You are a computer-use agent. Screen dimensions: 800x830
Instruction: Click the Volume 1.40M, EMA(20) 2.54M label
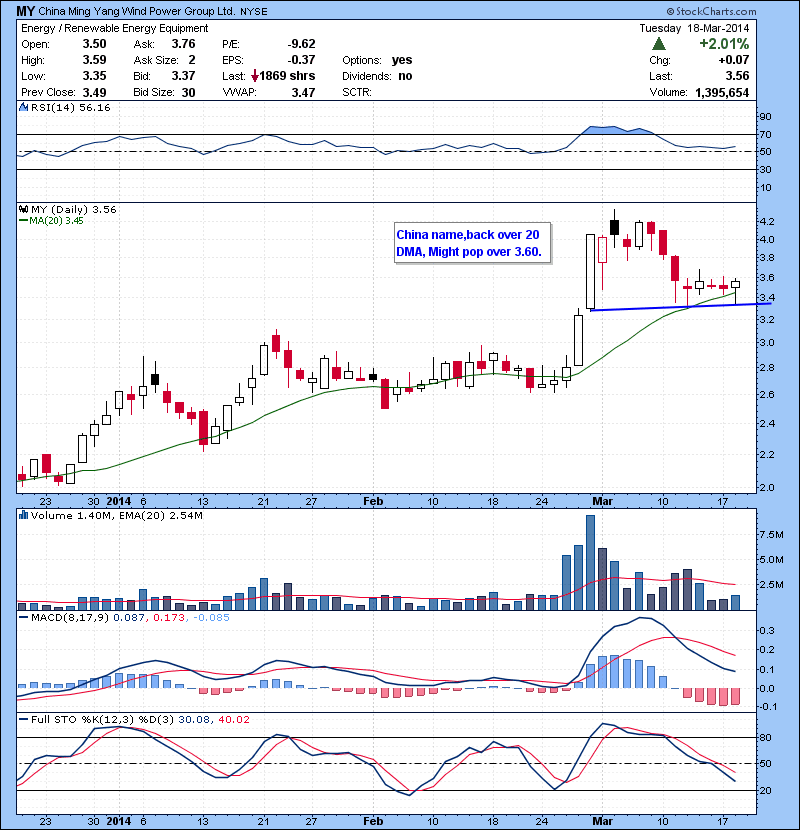tap(116, 515)
